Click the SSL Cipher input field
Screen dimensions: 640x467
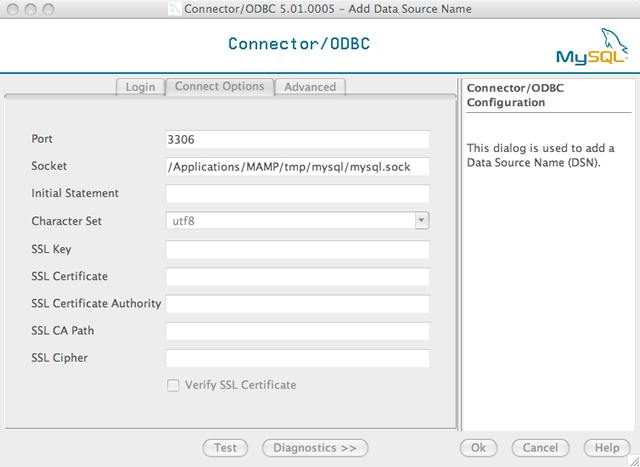coord(298,358)
